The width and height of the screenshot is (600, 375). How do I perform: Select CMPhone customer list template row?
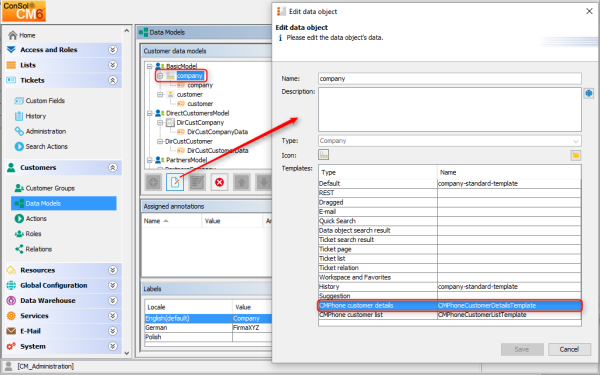coord(450,315)
